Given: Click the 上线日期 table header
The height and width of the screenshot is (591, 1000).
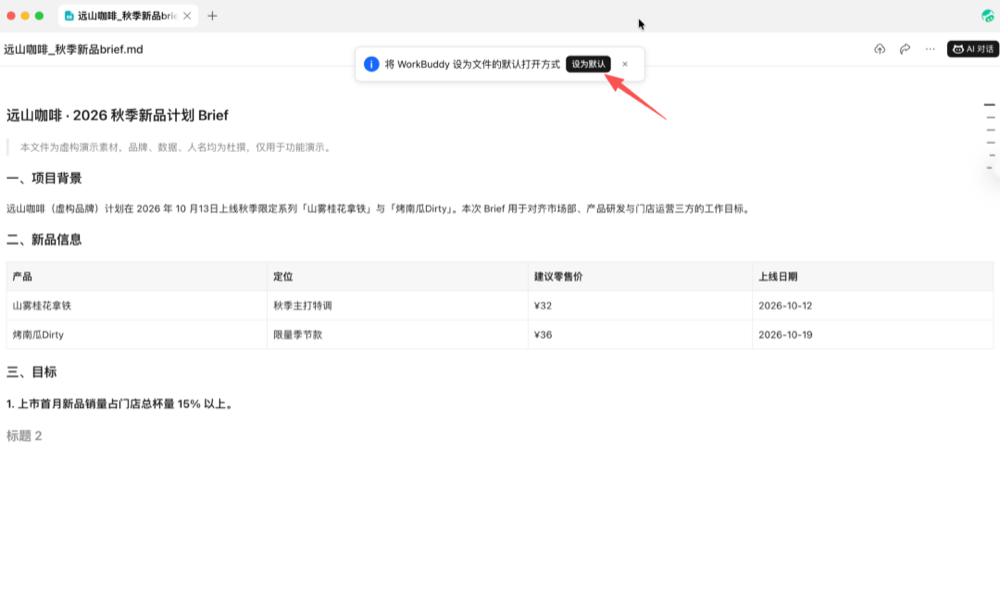Looking at the screenshot, I should tap(872, 276).
